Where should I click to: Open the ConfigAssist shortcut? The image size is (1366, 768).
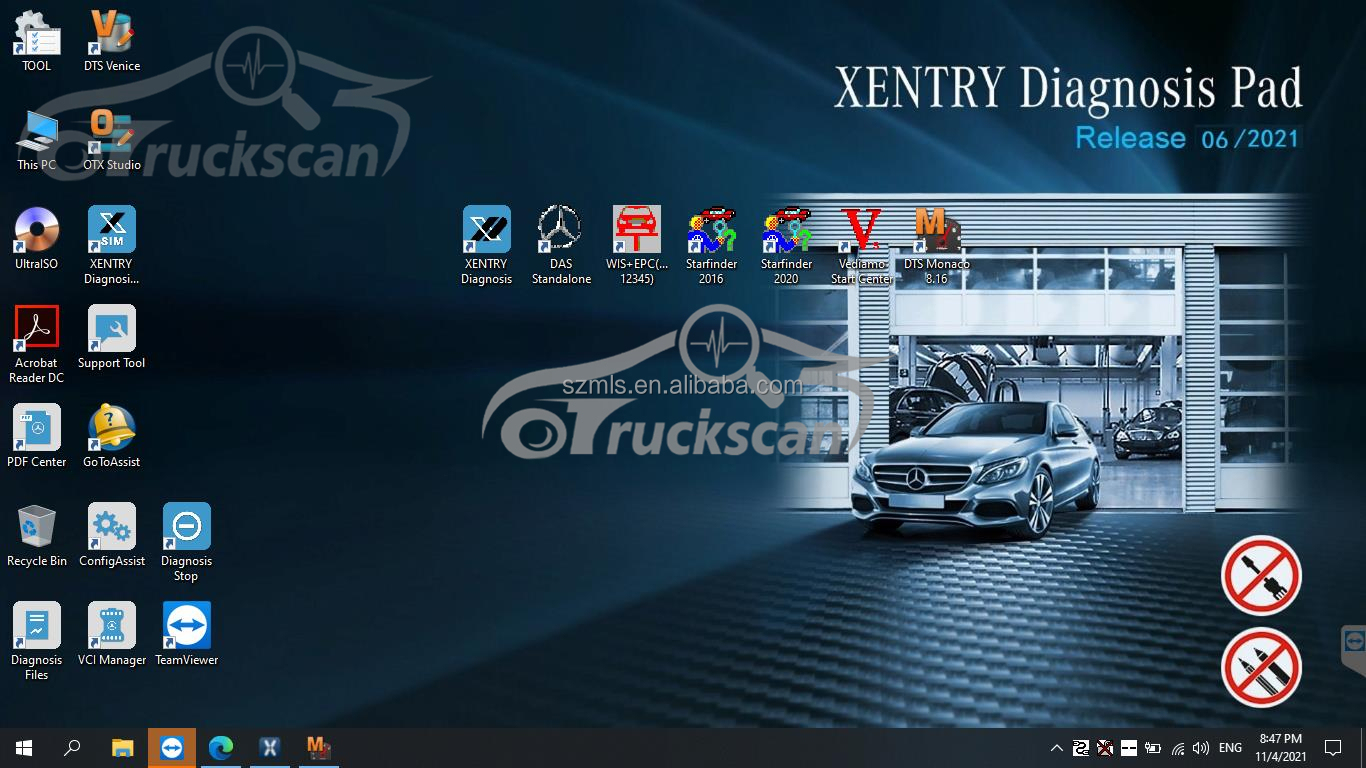[111, 528]
